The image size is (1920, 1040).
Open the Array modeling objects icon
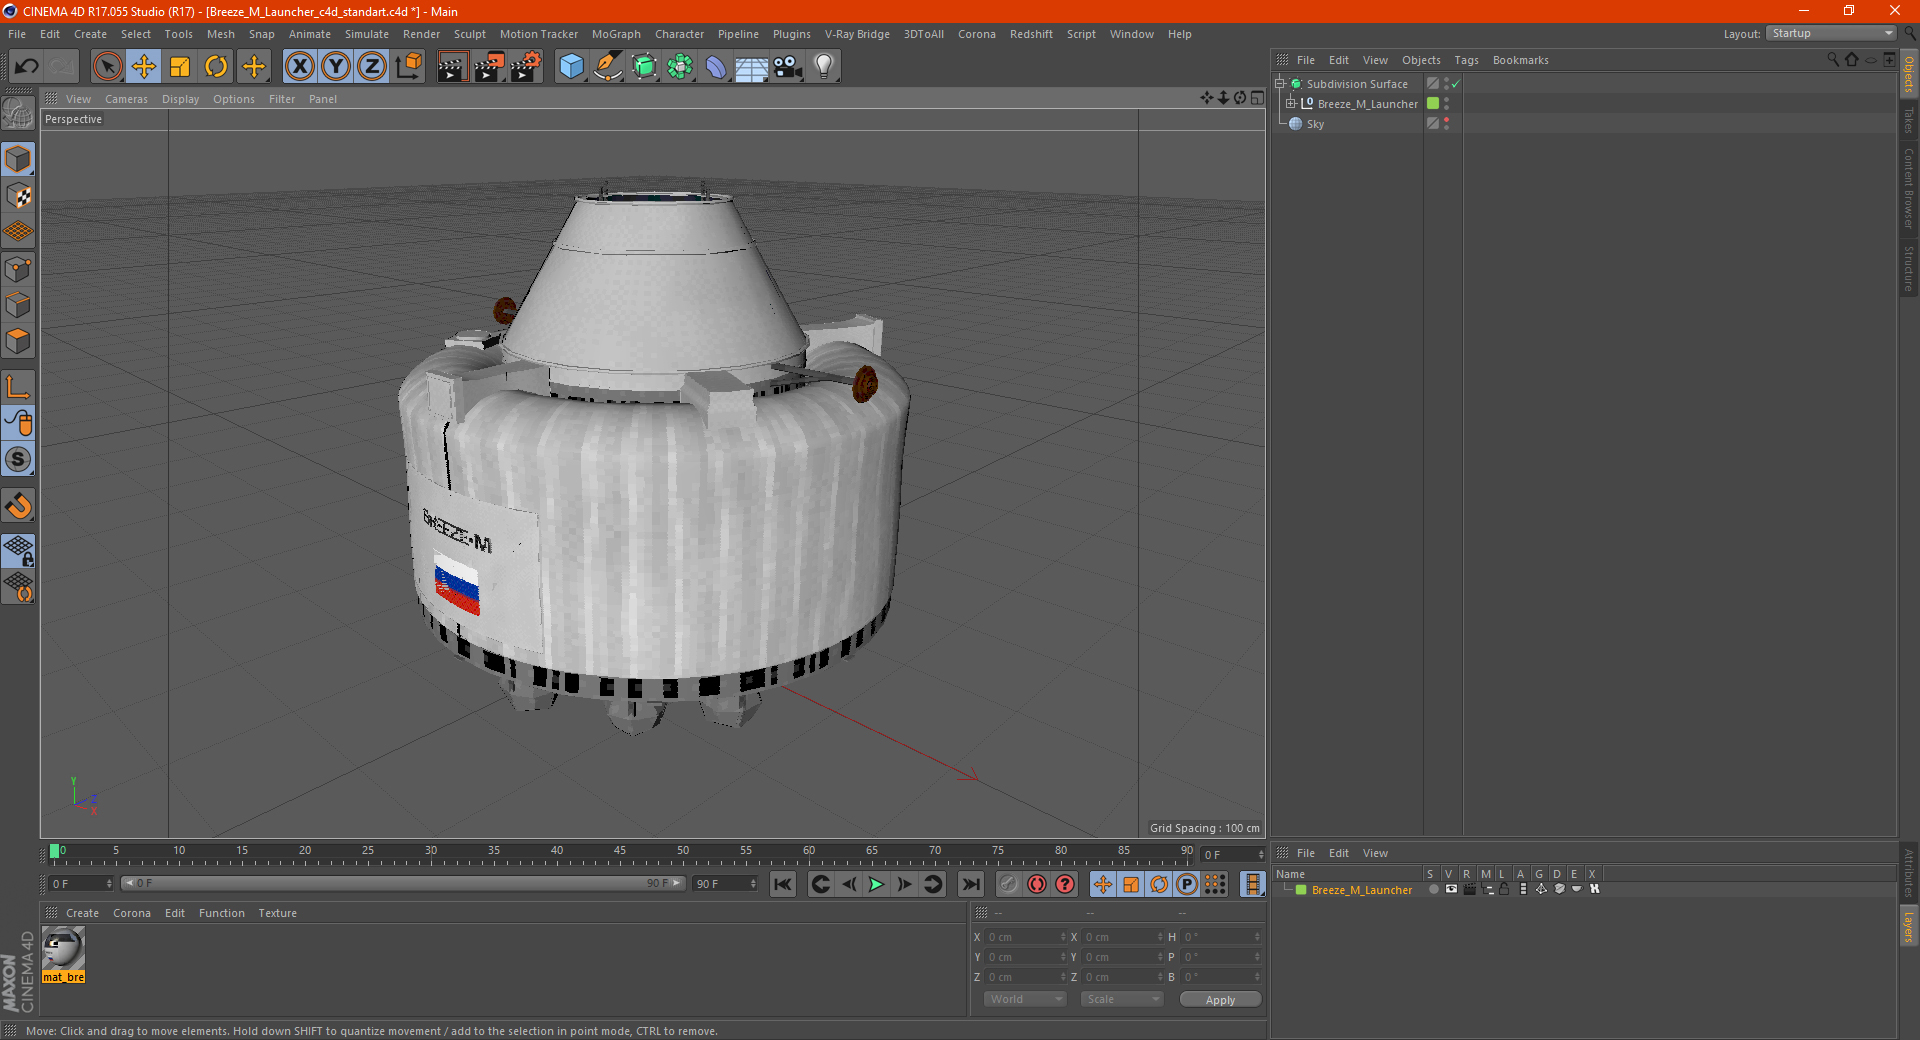[680, 67]
